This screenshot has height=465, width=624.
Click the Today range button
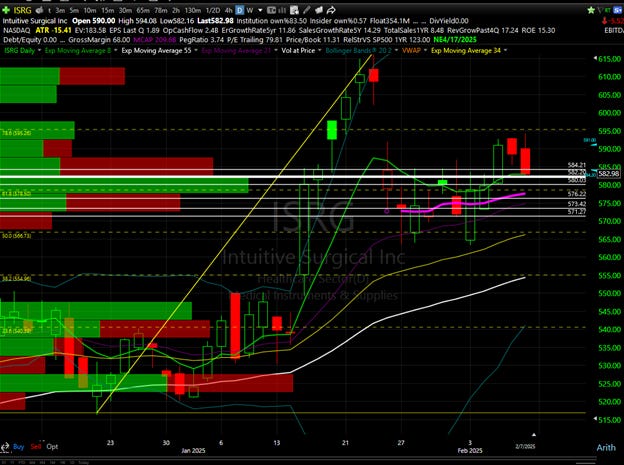pyautogui.click(x=84, y=463)
